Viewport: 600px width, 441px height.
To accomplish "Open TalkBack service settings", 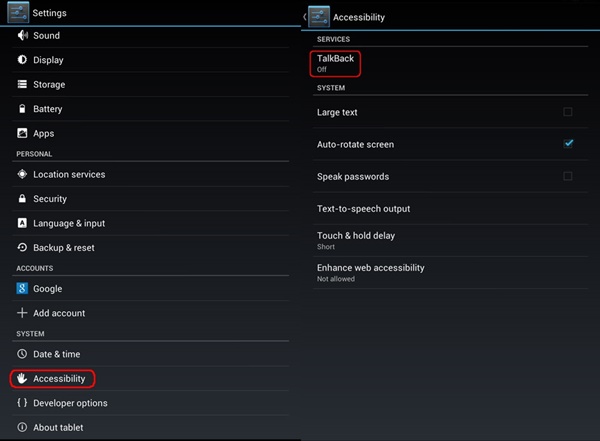I will click(450, 64).
